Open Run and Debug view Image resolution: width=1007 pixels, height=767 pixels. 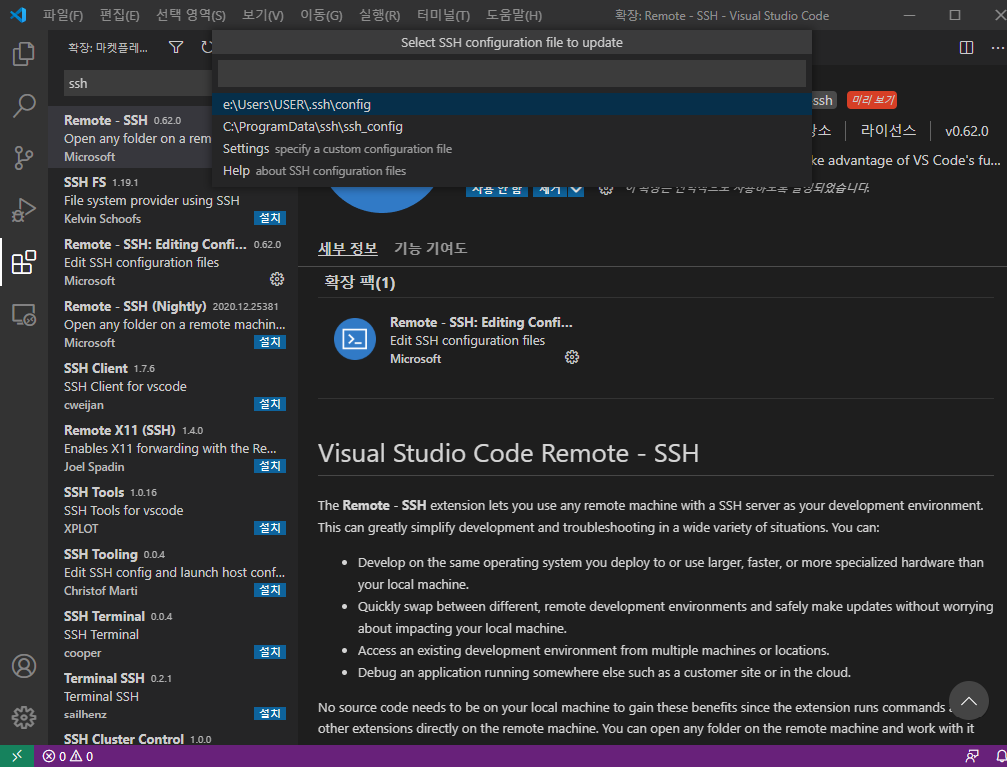[24, 210]
